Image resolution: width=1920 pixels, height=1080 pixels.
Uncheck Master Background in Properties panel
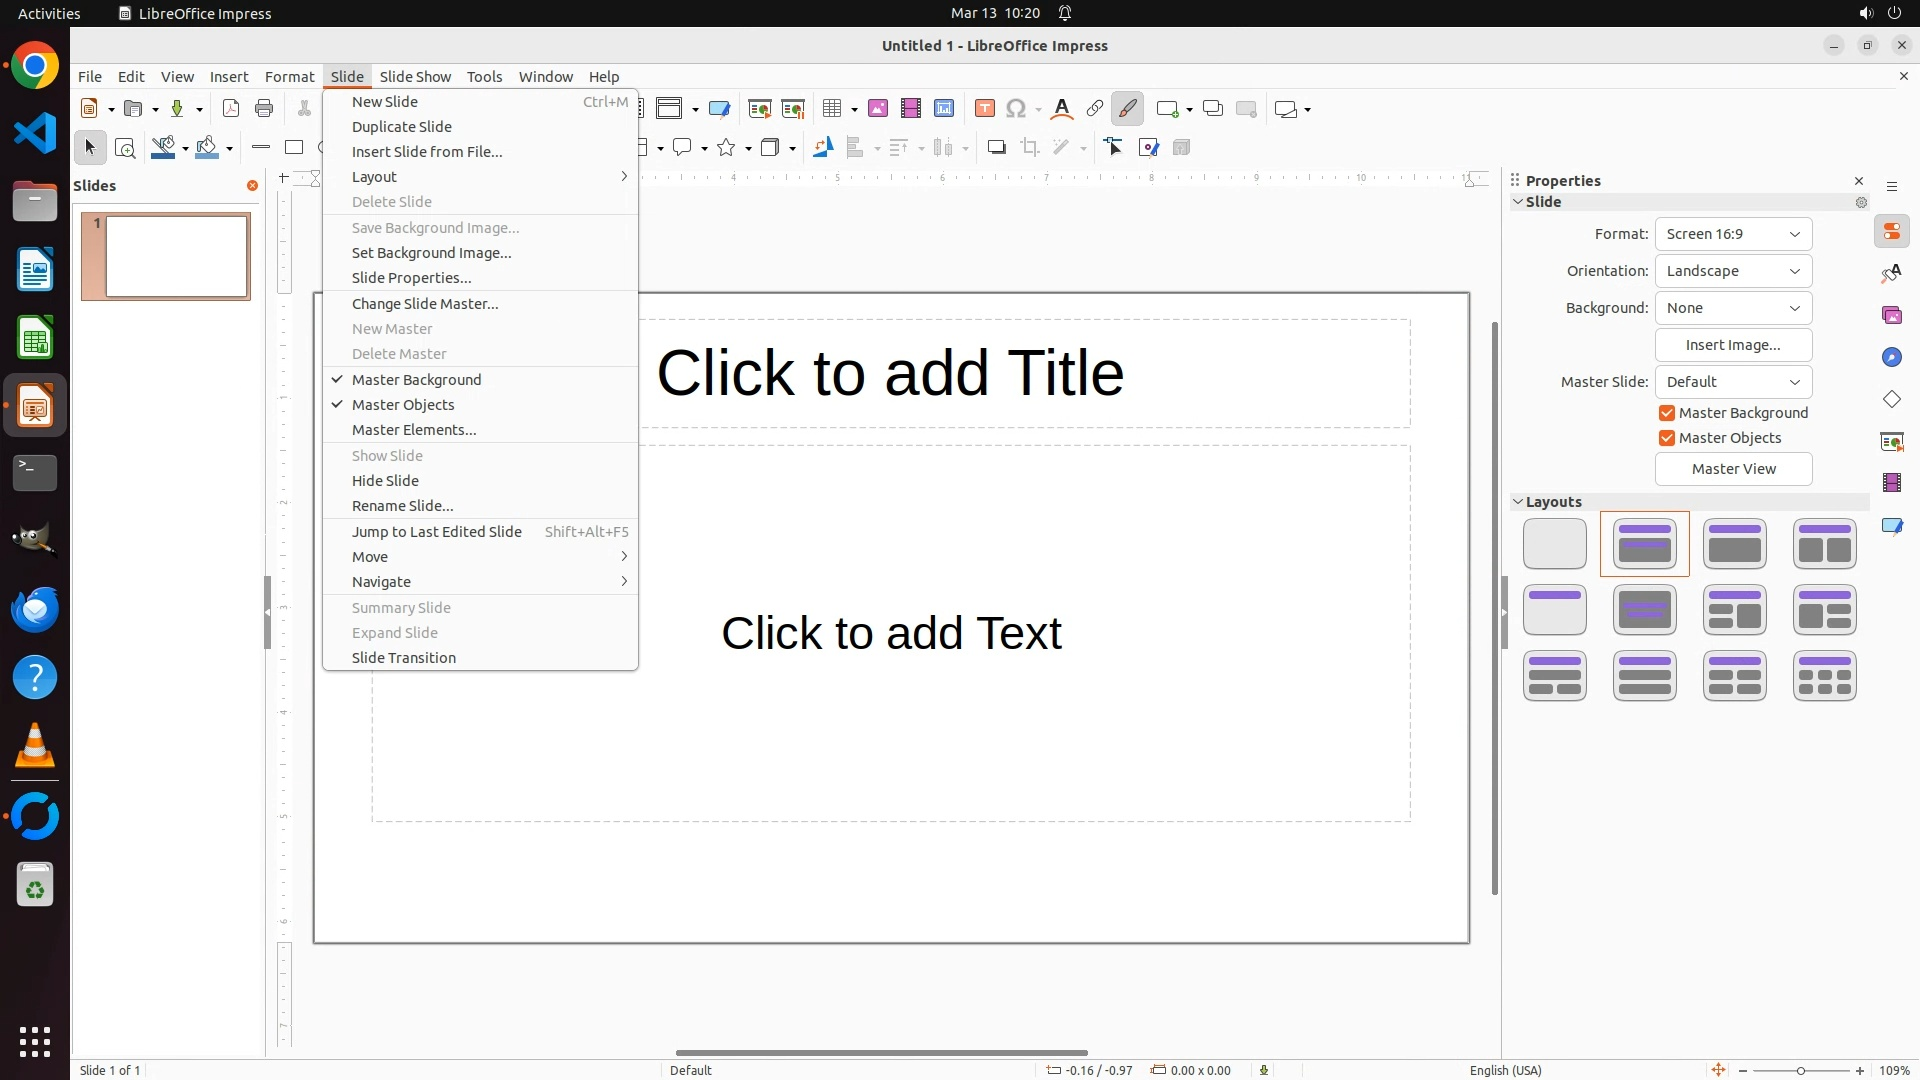click(1667, 413)
